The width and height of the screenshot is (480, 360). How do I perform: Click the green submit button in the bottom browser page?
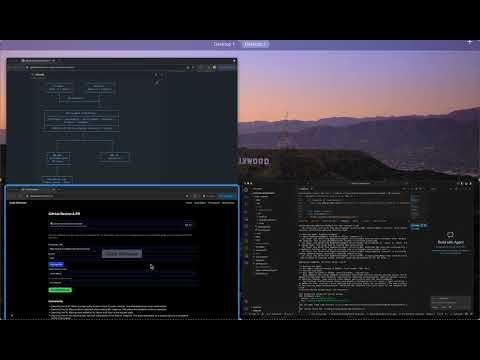(x=60, y=290)
